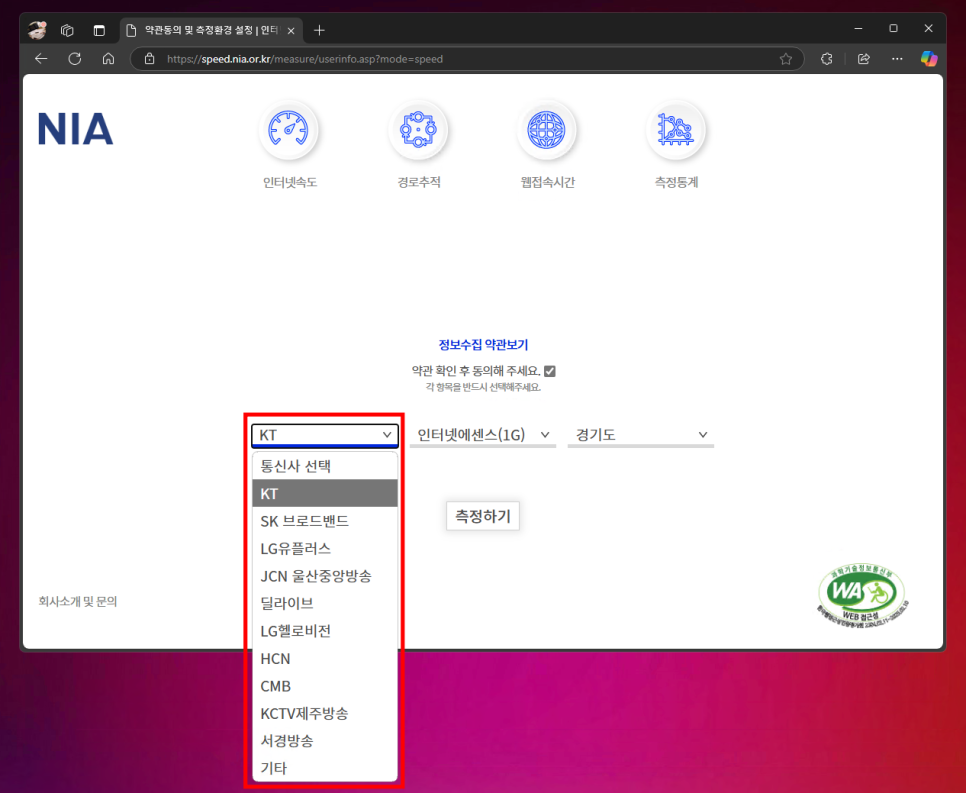Open the 측정통계 chart icon
966x793 pixels.
pyautogui.click(x=676, y=130)
